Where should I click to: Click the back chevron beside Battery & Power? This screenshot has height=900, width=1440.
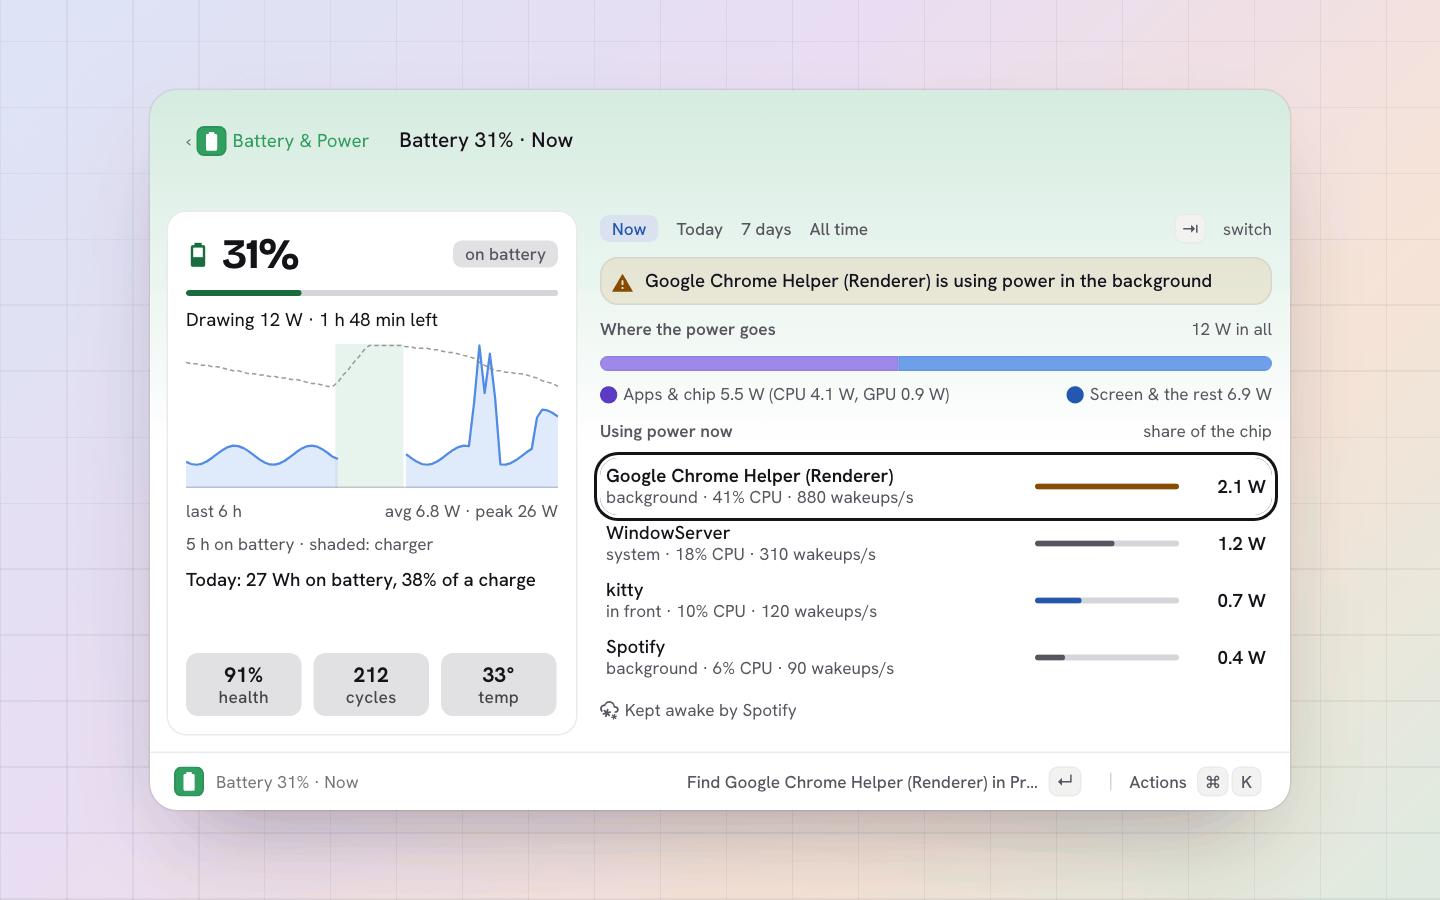pos(188,142)
